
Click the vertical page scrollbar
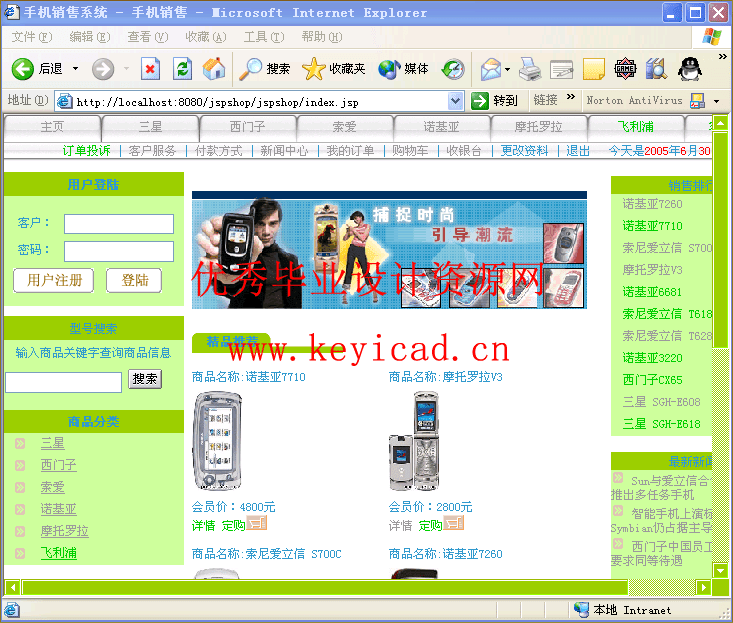(x=720, y=400)
